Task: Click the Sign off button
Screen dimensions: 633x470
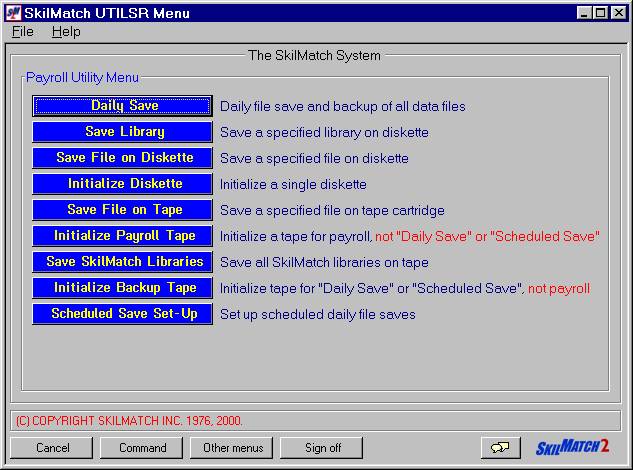Action: (322, 448)
